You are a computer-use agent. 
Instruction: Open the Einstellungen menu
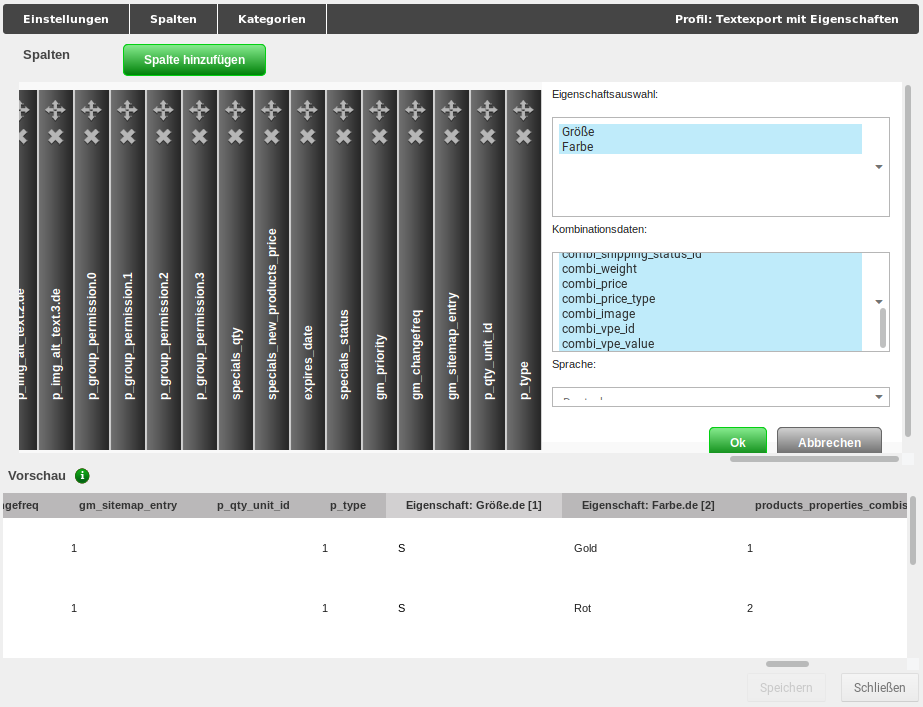coord(63,18)
